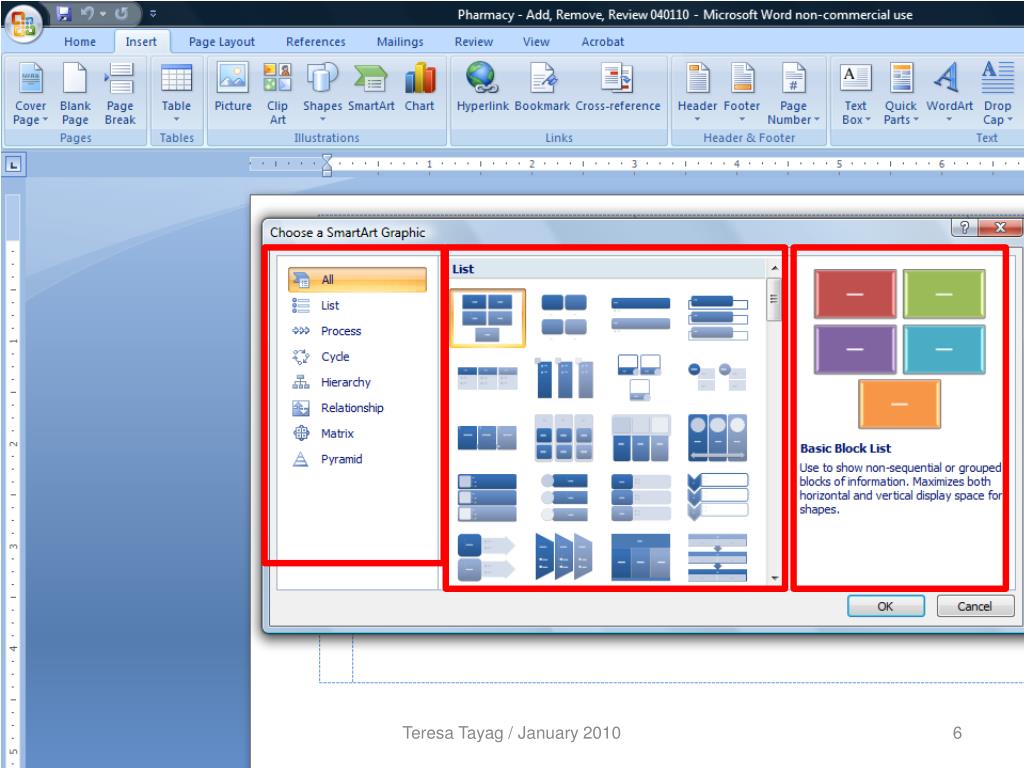The image size is (1024, 768).
Task: Click the green preview block
Action: point(944,295)
